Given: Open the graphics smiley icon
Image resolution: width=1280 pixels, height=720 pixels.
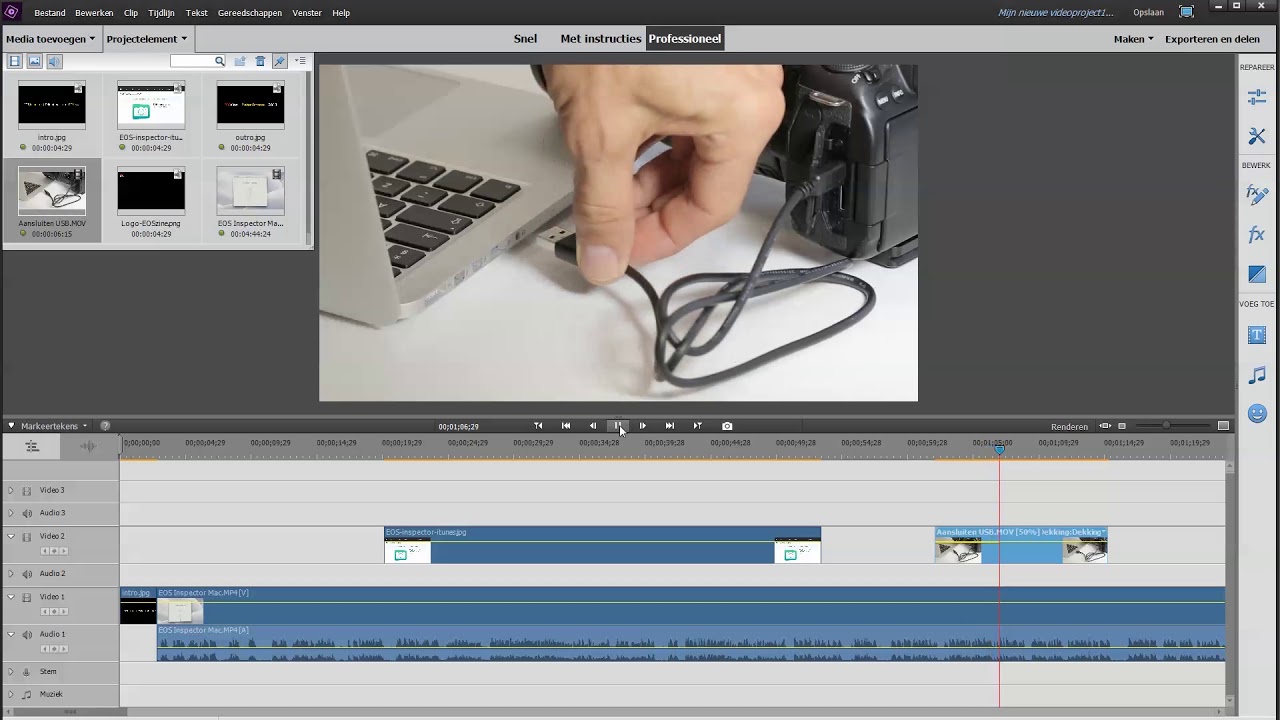Looking at the screenshot, I should [1257, 413].
